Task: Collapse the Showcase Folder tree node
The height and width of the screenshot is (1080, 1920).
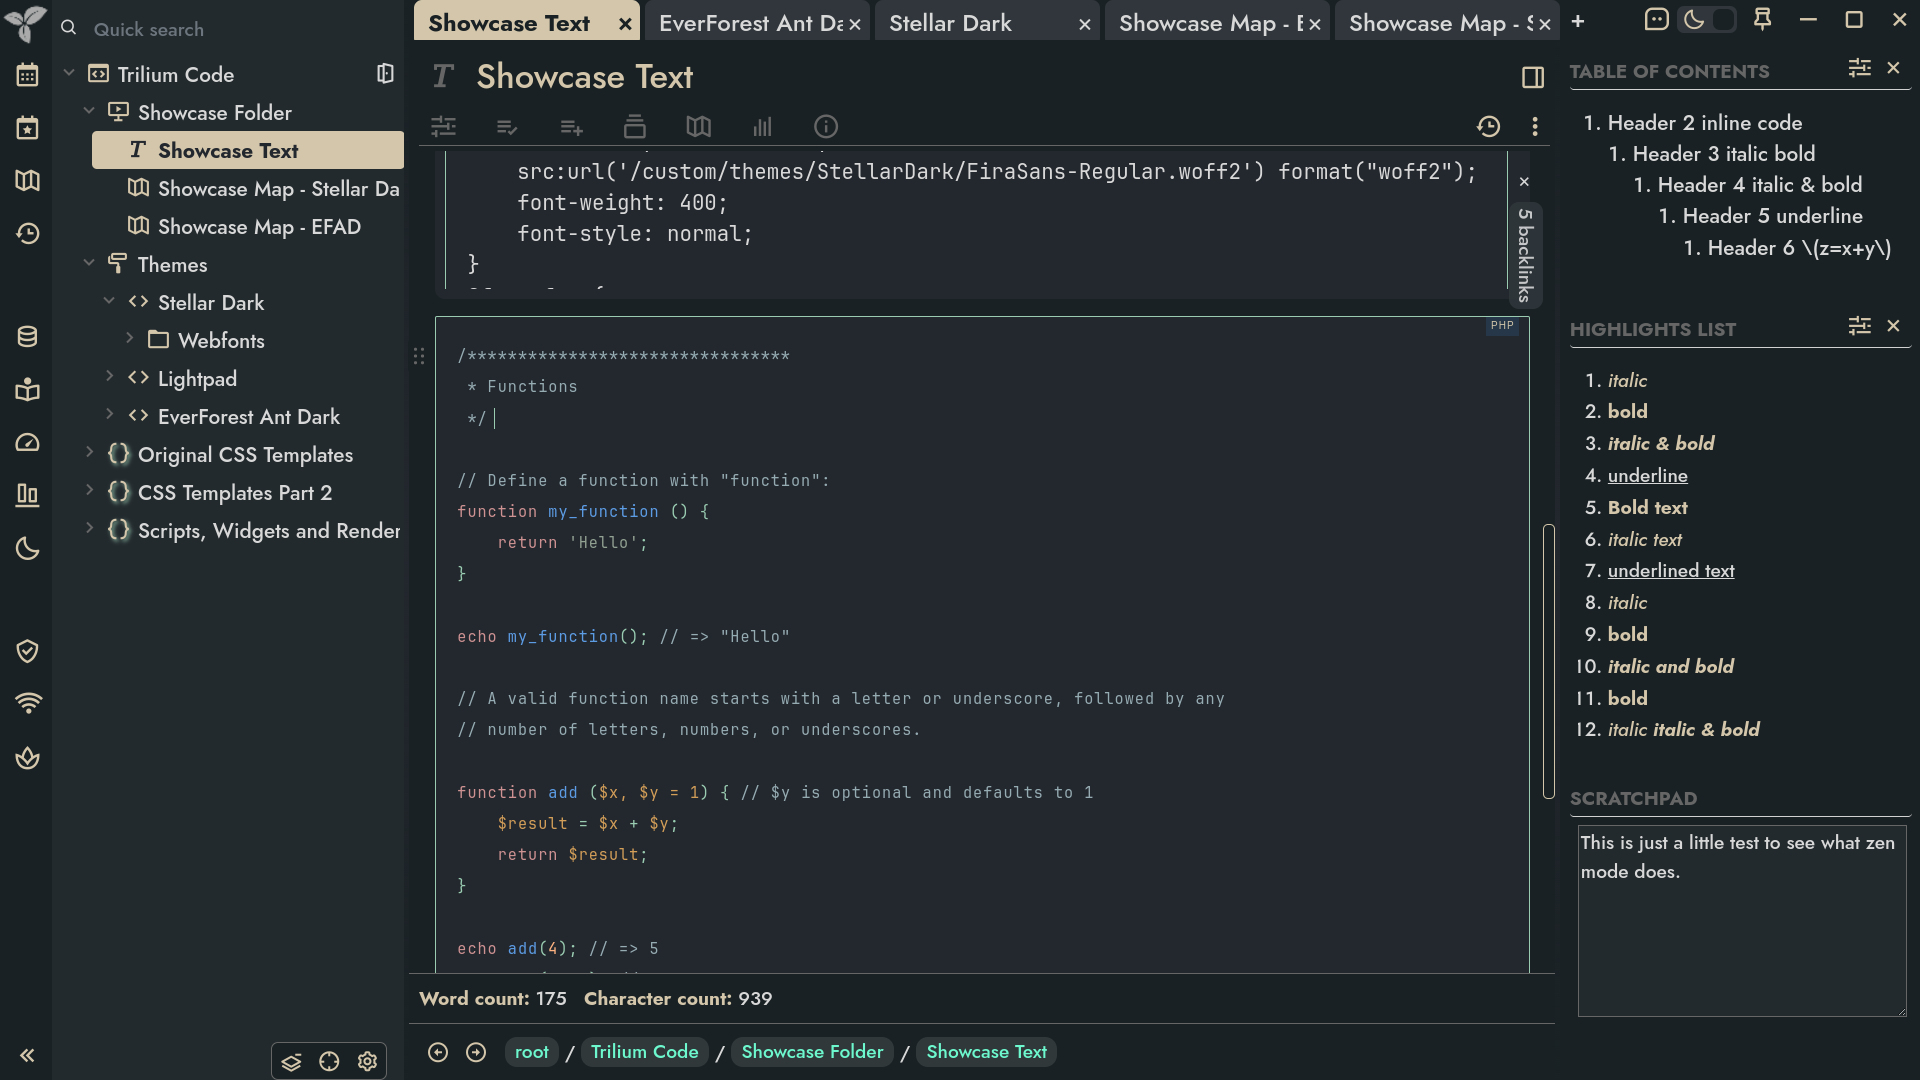Action: [89, 112]
